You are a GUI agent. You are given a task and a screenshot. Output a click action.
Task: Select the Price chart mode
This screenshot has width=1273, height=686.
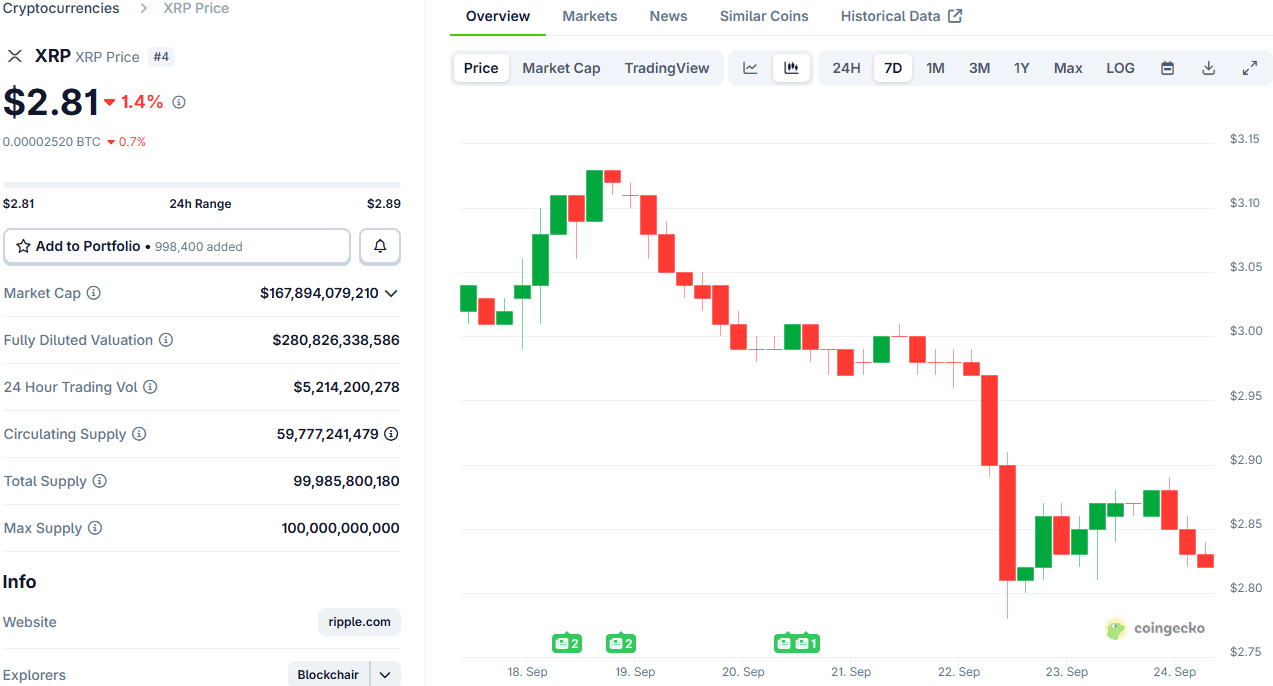tap(481, 68)
